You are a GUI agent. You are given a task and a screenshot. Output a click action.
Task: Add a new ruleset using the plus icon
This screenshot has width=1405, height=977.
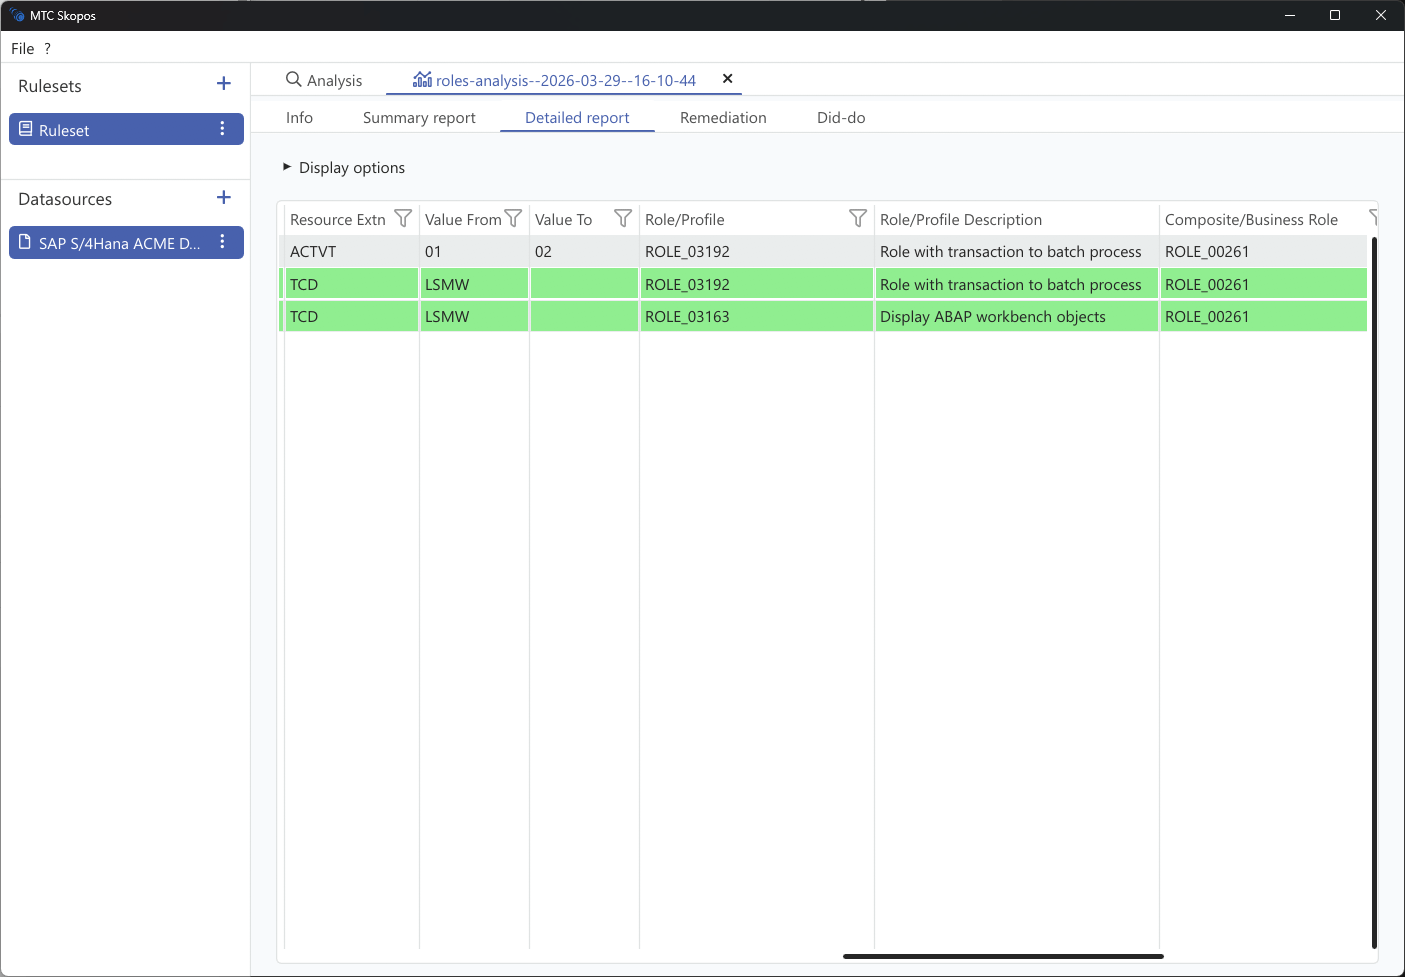pos(223,84)
